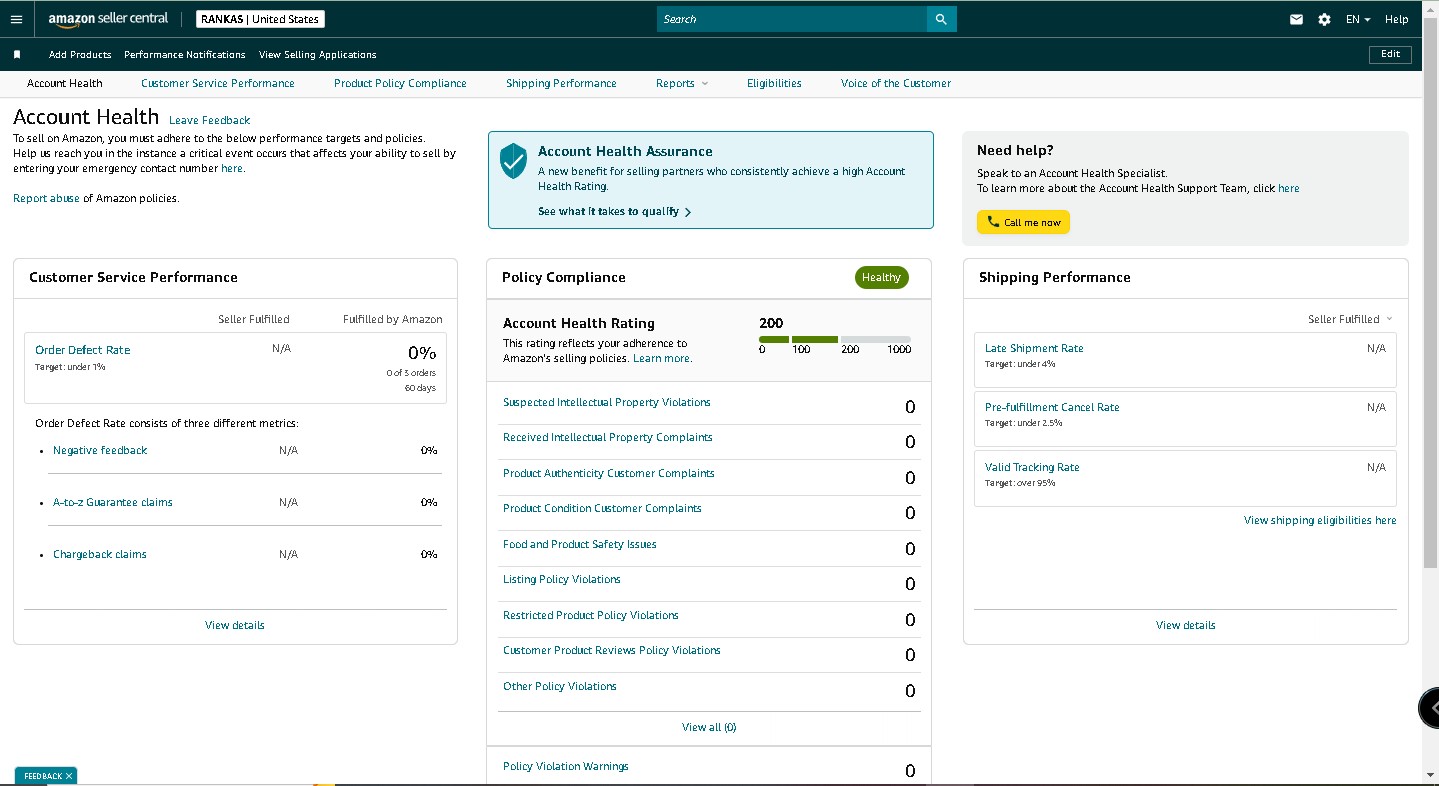Open the mail messages icon
The width and height of the screenshot is (1439, 786).
pos(1296,19)
